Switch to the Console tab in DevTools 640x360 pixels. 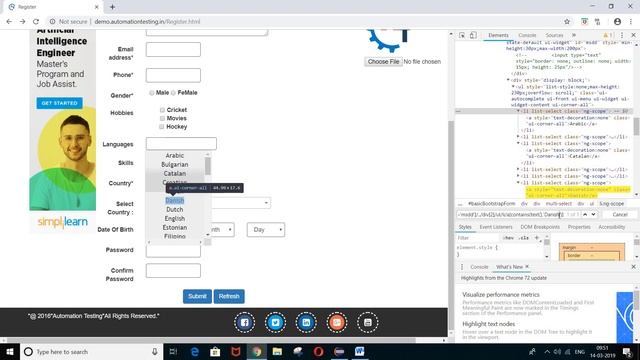527,36
